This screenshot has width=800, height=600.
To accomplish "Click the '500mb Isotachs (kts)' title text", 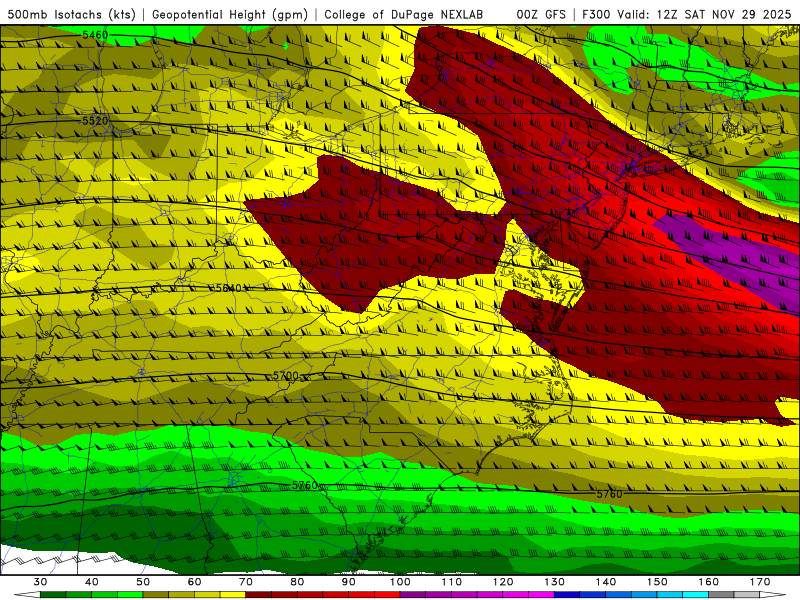I will (x=71, y=14).
